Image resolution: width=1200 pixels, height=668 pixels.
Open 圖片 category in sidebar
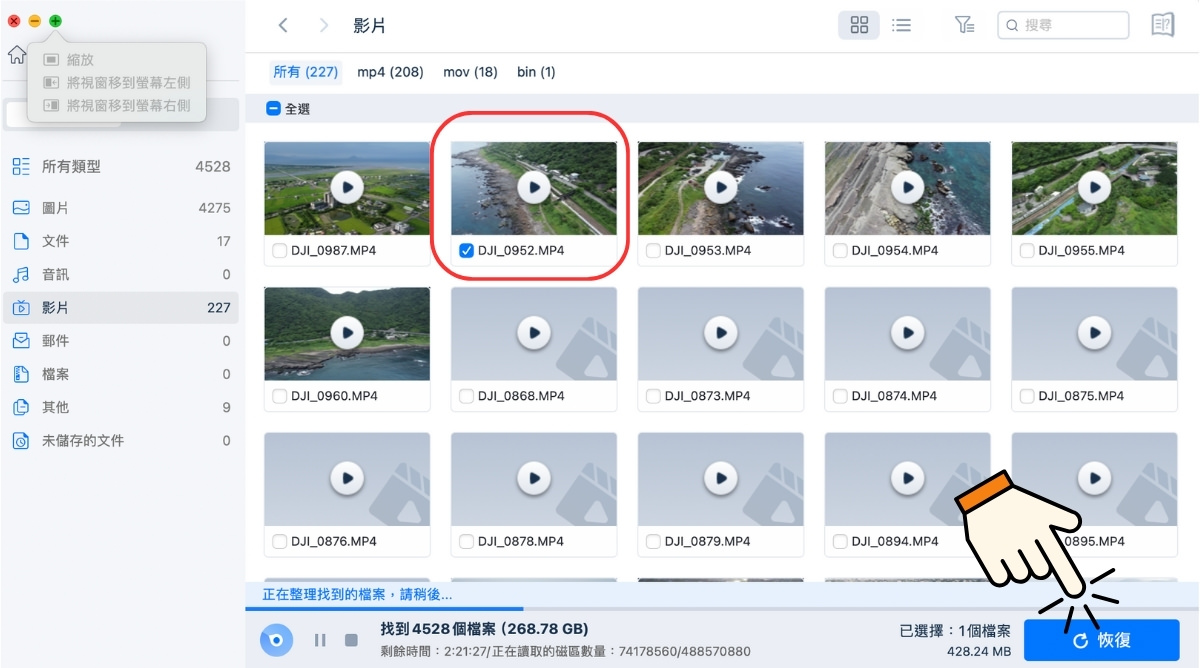coord(121,208)
